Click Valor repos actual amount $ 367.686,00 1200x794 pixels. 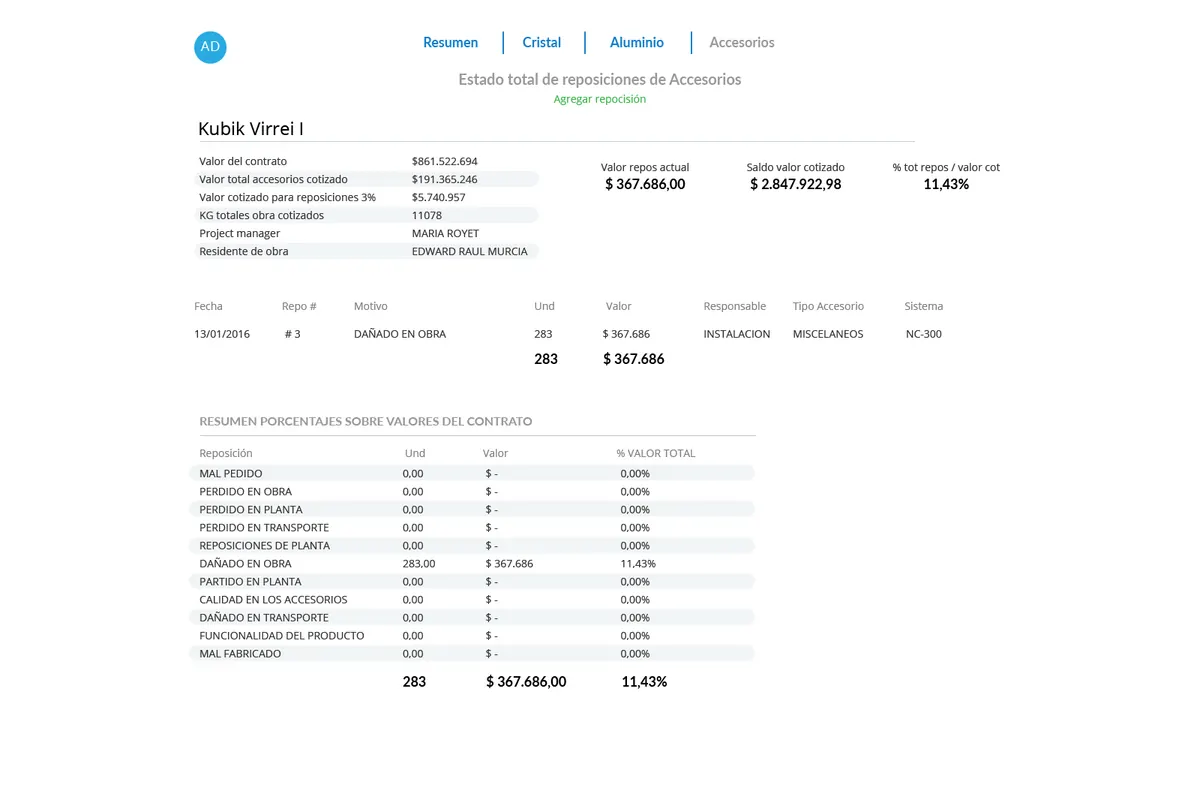[645, 184]
